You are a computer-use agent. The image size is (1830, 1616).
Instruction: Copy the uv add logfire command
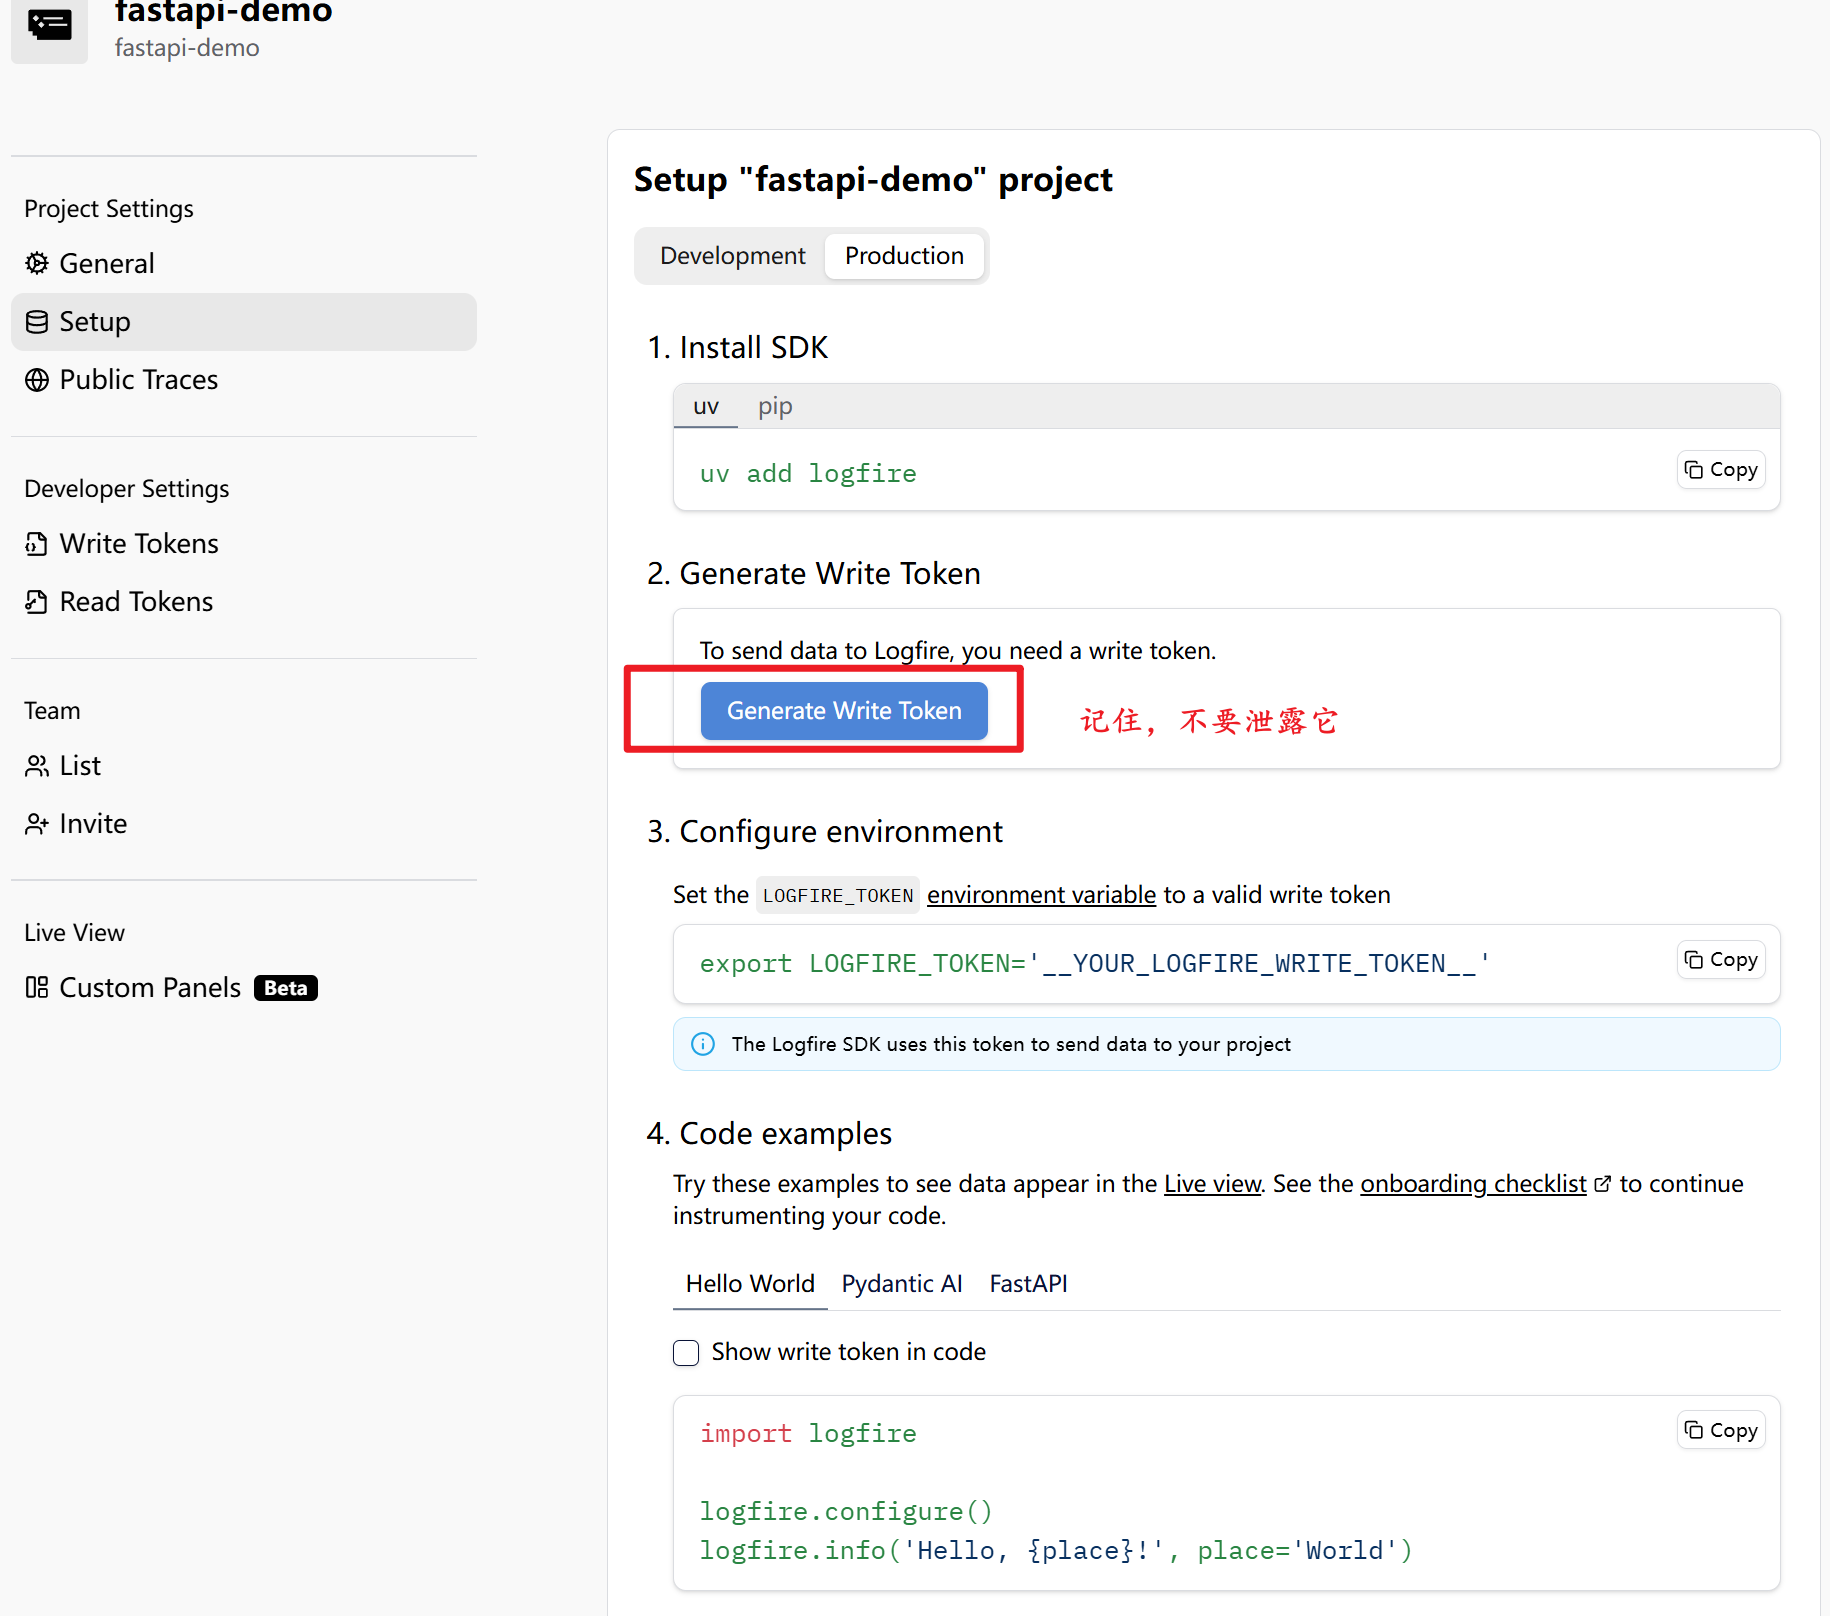[1720, 470]
